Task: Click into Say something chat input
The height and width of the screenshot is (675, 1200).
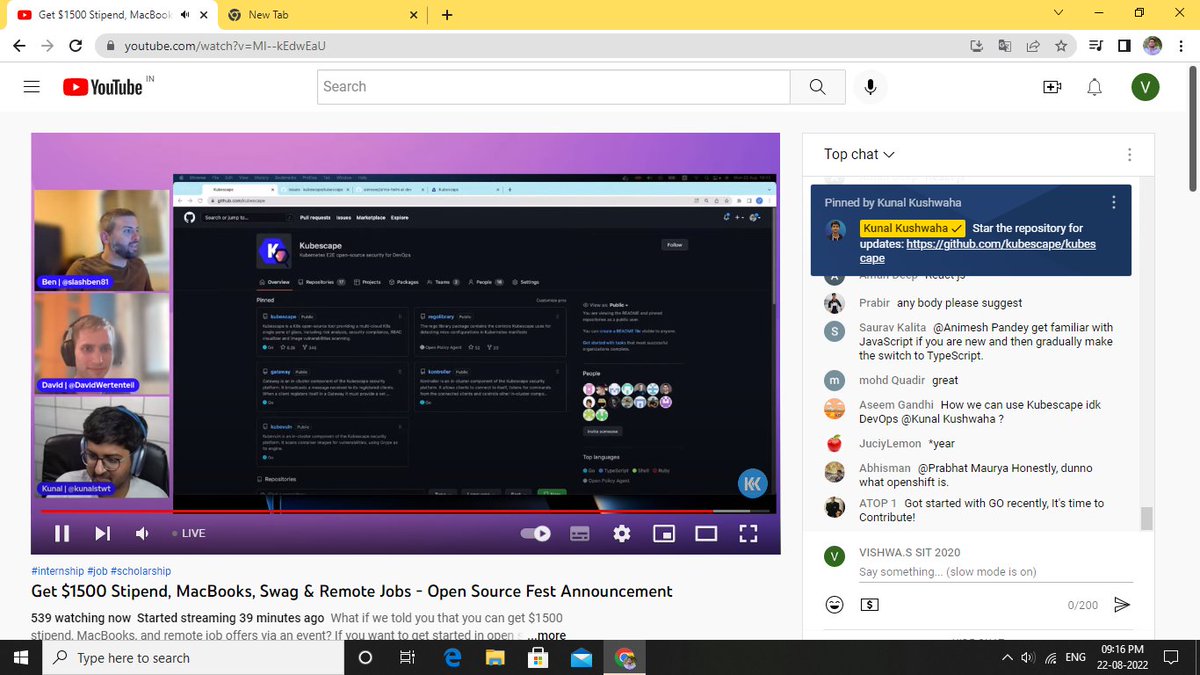Action: 996,572
